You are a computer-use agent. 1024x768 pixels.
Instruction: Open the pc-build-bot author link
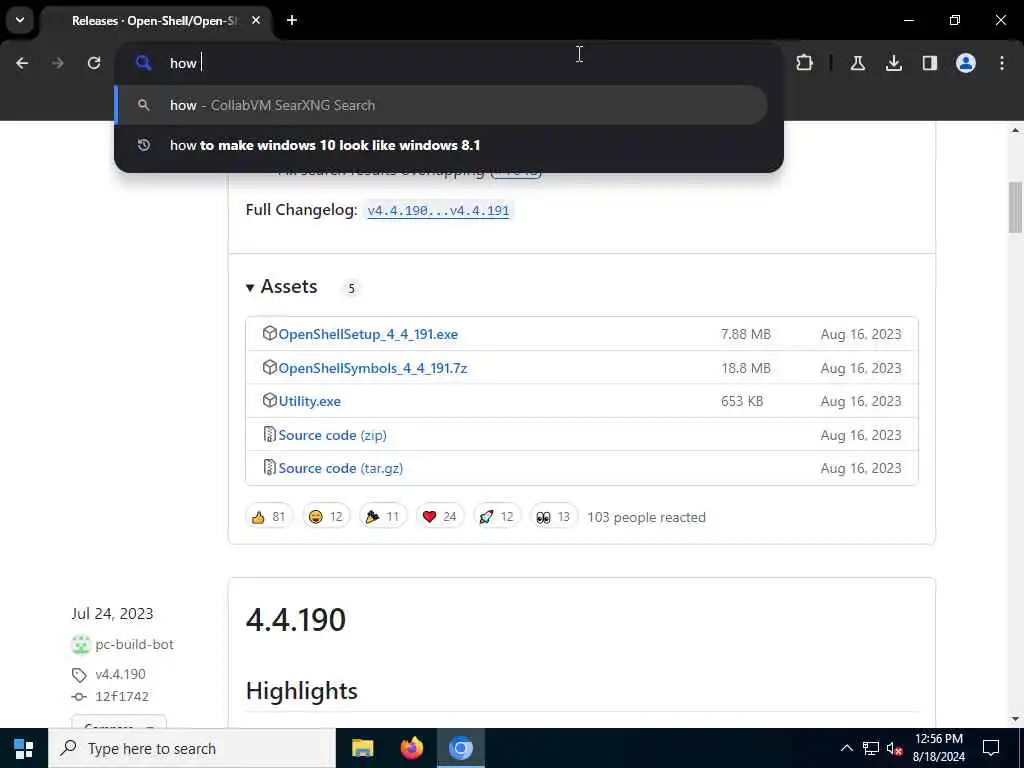[x=135, y=645]
